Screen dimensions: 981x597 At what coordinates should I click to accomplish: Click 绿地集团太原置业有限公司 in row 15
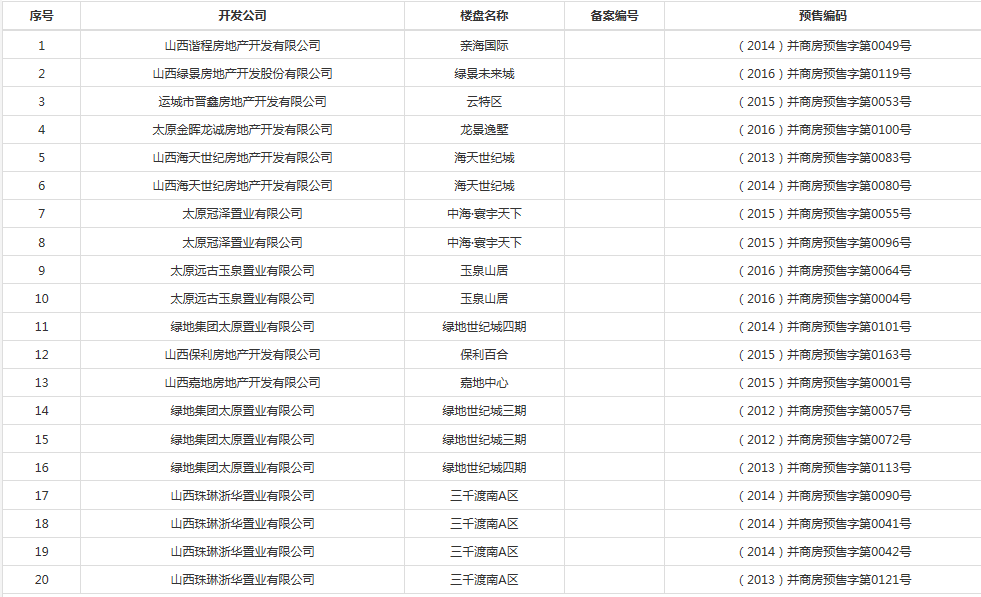[242, 439]
